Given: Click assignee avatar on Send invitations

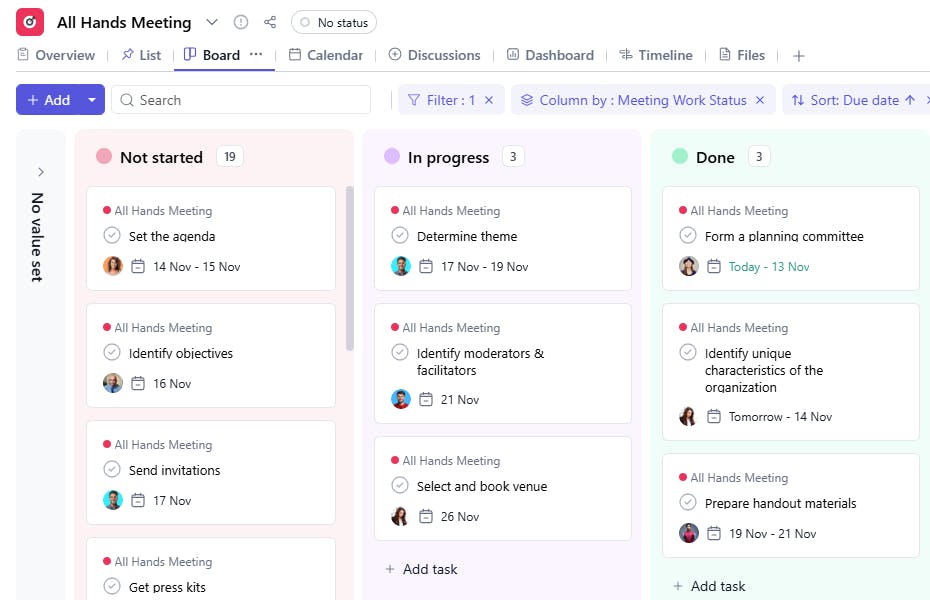Looking at the screenshot, I should tap(113, 500).
